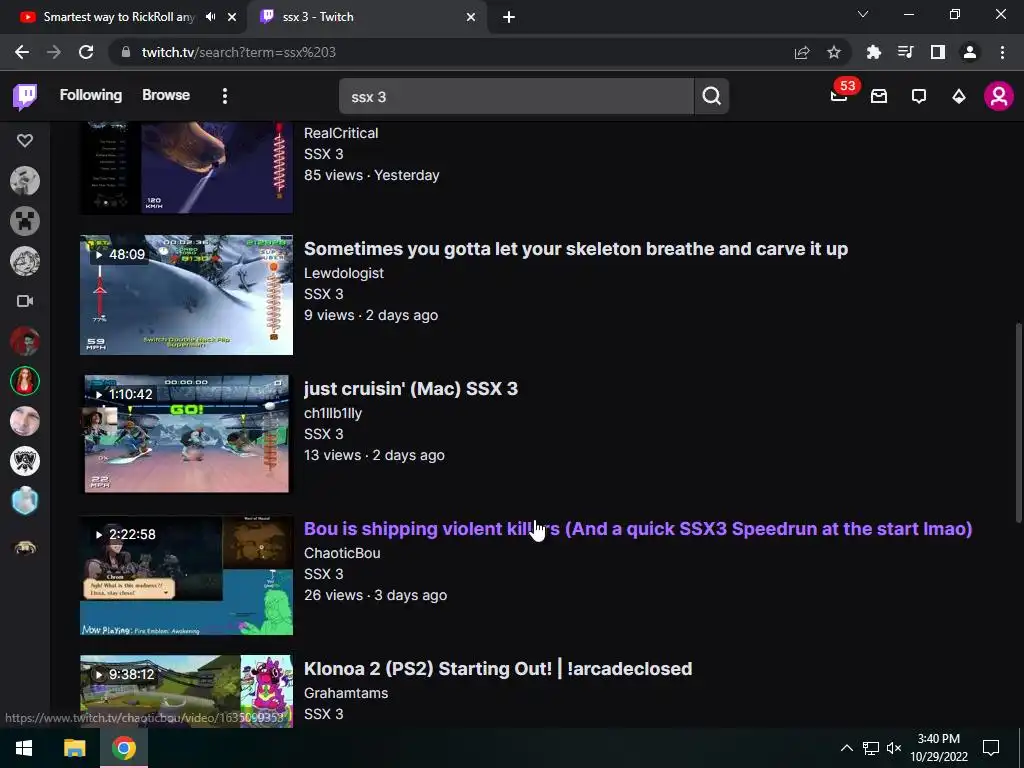Open the Windows action center
The width and height of the screenshot is (1024, 768).
coord(991,748)
